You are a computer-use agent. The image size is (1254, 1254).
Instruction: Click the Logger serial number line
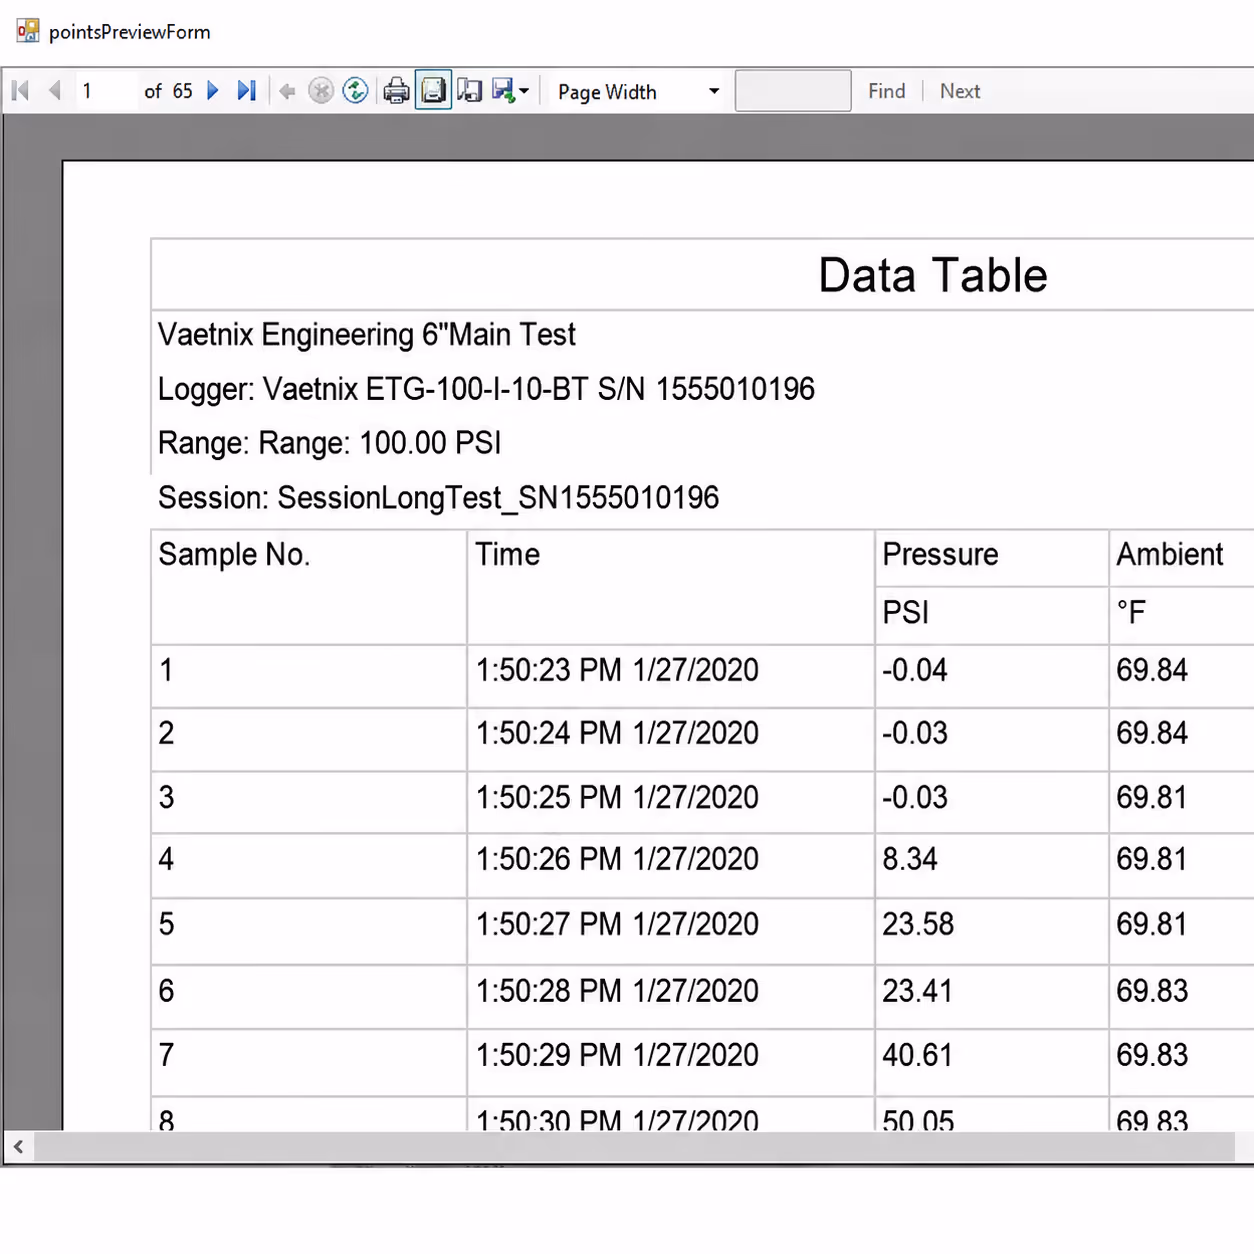pyautogui.click(x=486, y=388)
